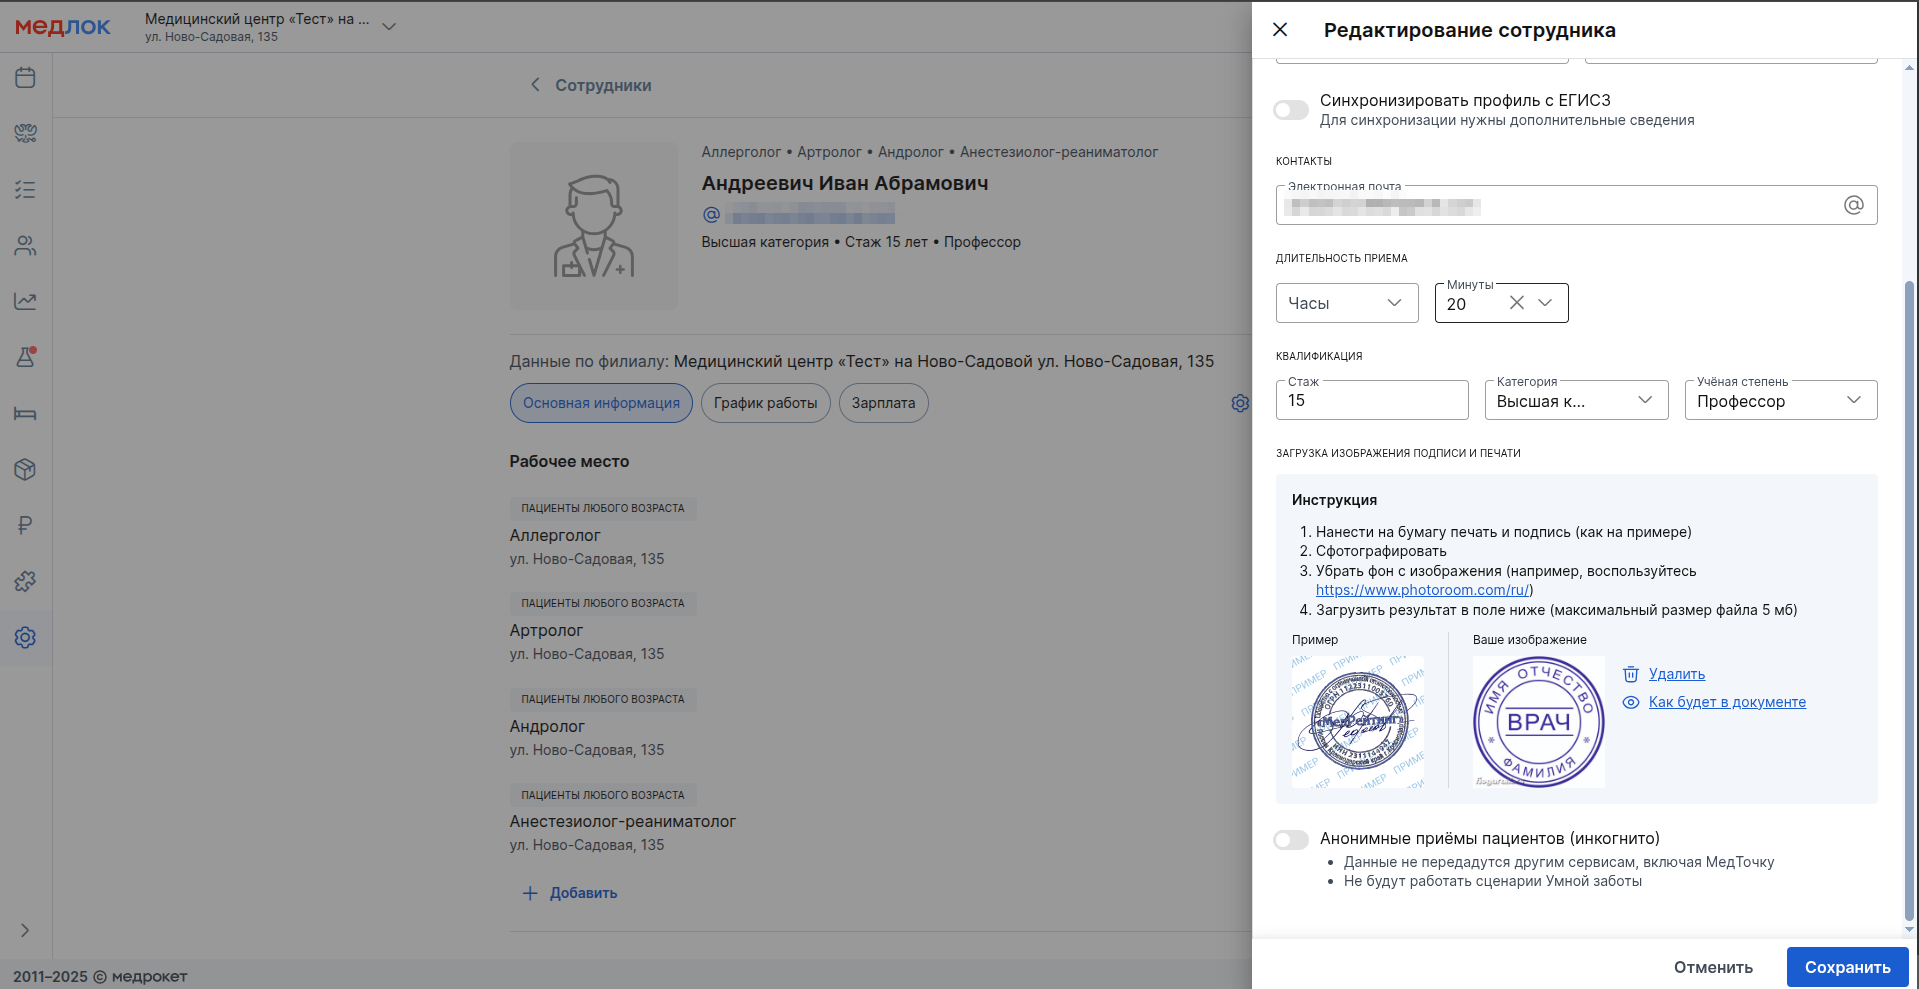Open the analytics chart sidebar icon
The width and height of the screenshot is (1919, 989).
tap(25, 301)
